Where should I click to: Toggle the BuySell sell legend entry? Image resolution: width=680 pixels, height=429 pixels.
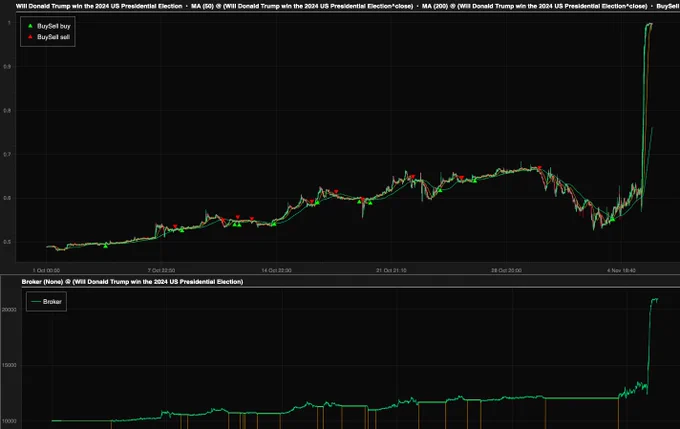point(49,37)
